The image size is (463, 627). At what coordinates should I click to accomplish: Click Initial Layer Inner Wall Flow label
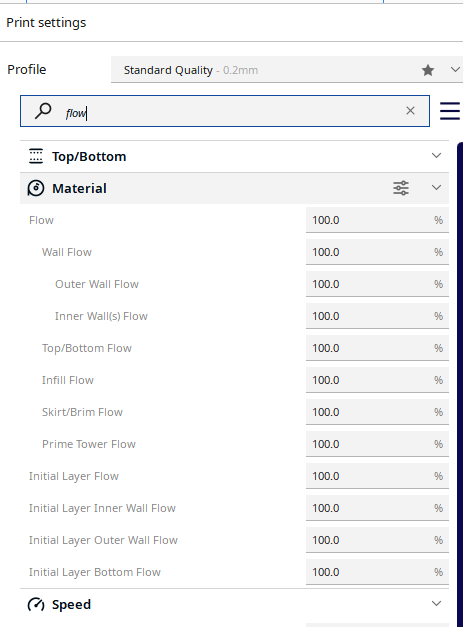[102, 508]
